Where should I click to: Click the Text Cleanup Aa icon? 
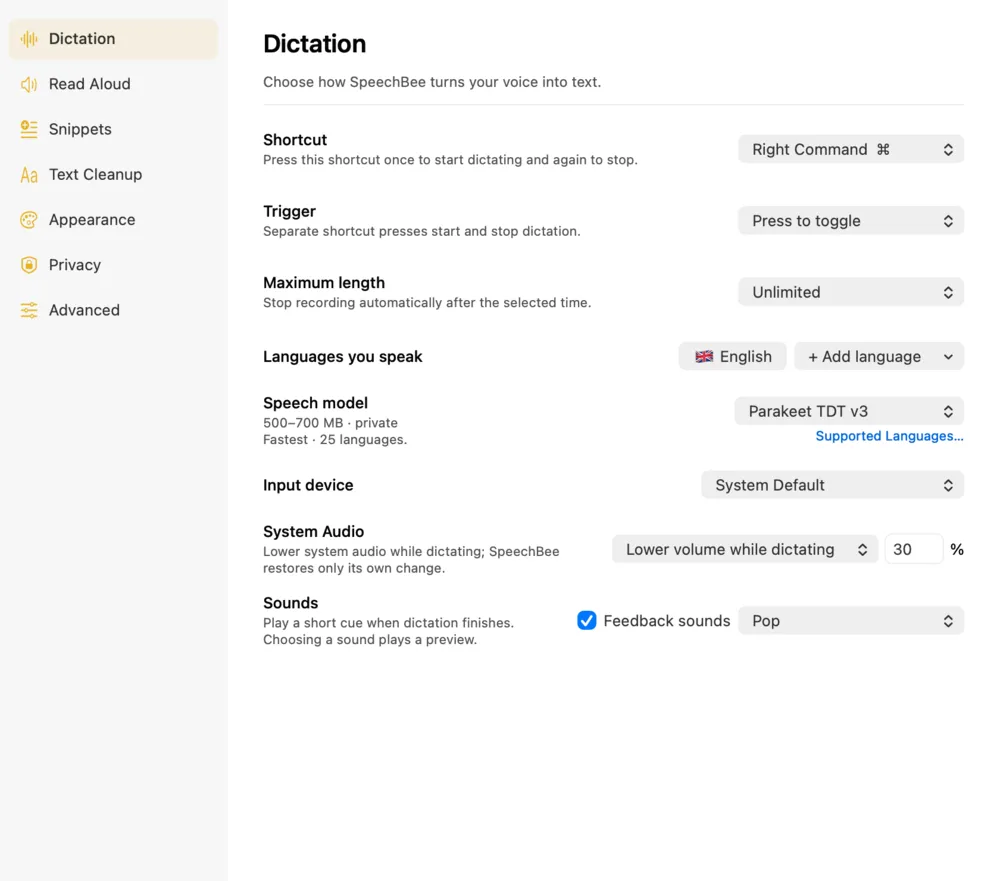click(29, 175)
